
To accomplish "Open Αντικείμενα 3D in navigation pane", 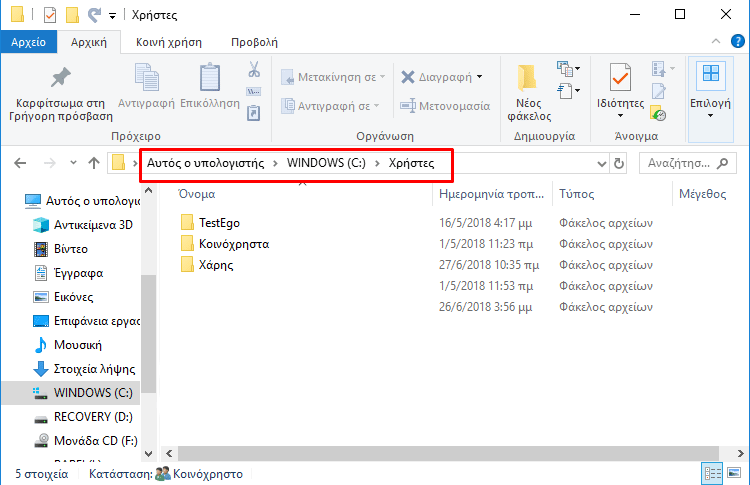I will click(x=83, y=225).
